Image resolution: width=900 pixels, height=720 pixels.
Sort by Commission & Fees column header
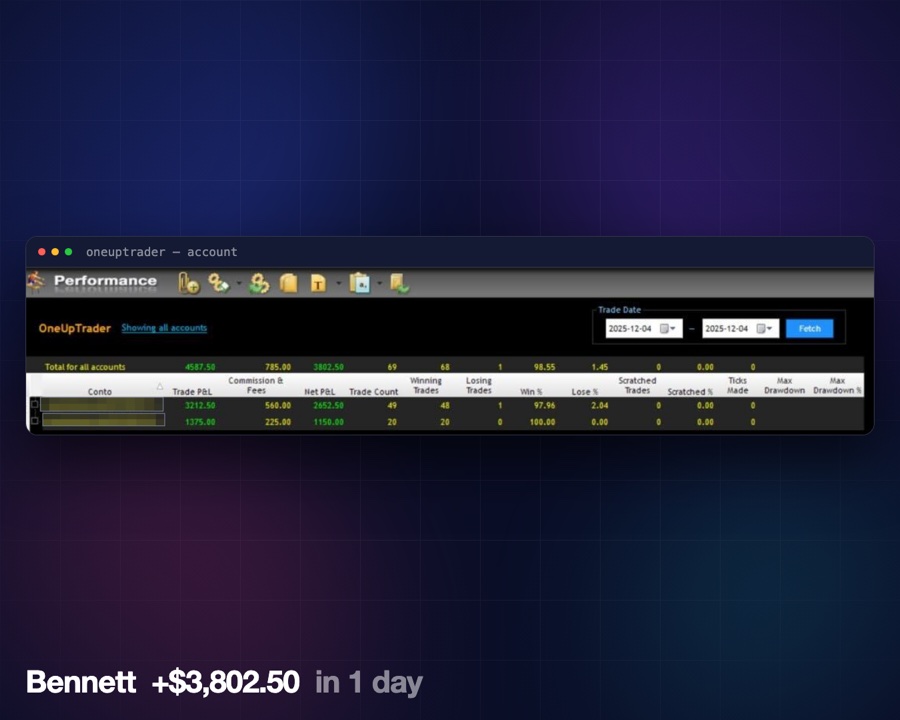point(256,385)
